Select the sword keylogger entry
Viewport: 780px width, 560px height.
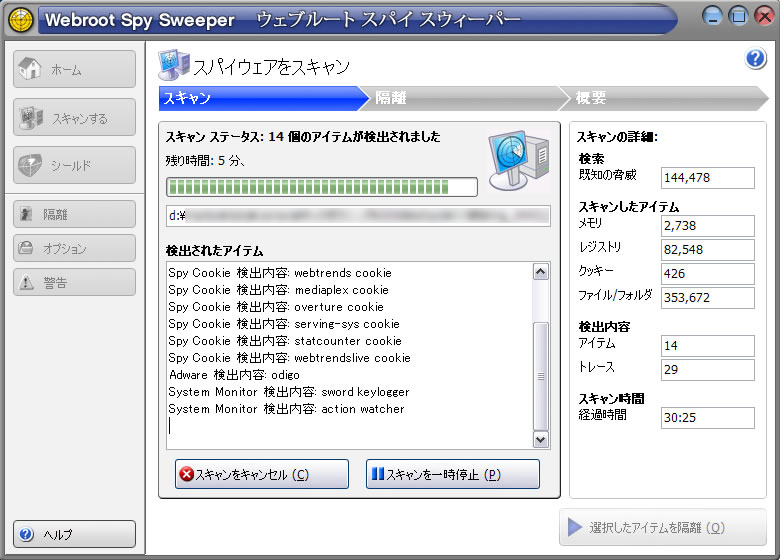click(x=289, y=391)
